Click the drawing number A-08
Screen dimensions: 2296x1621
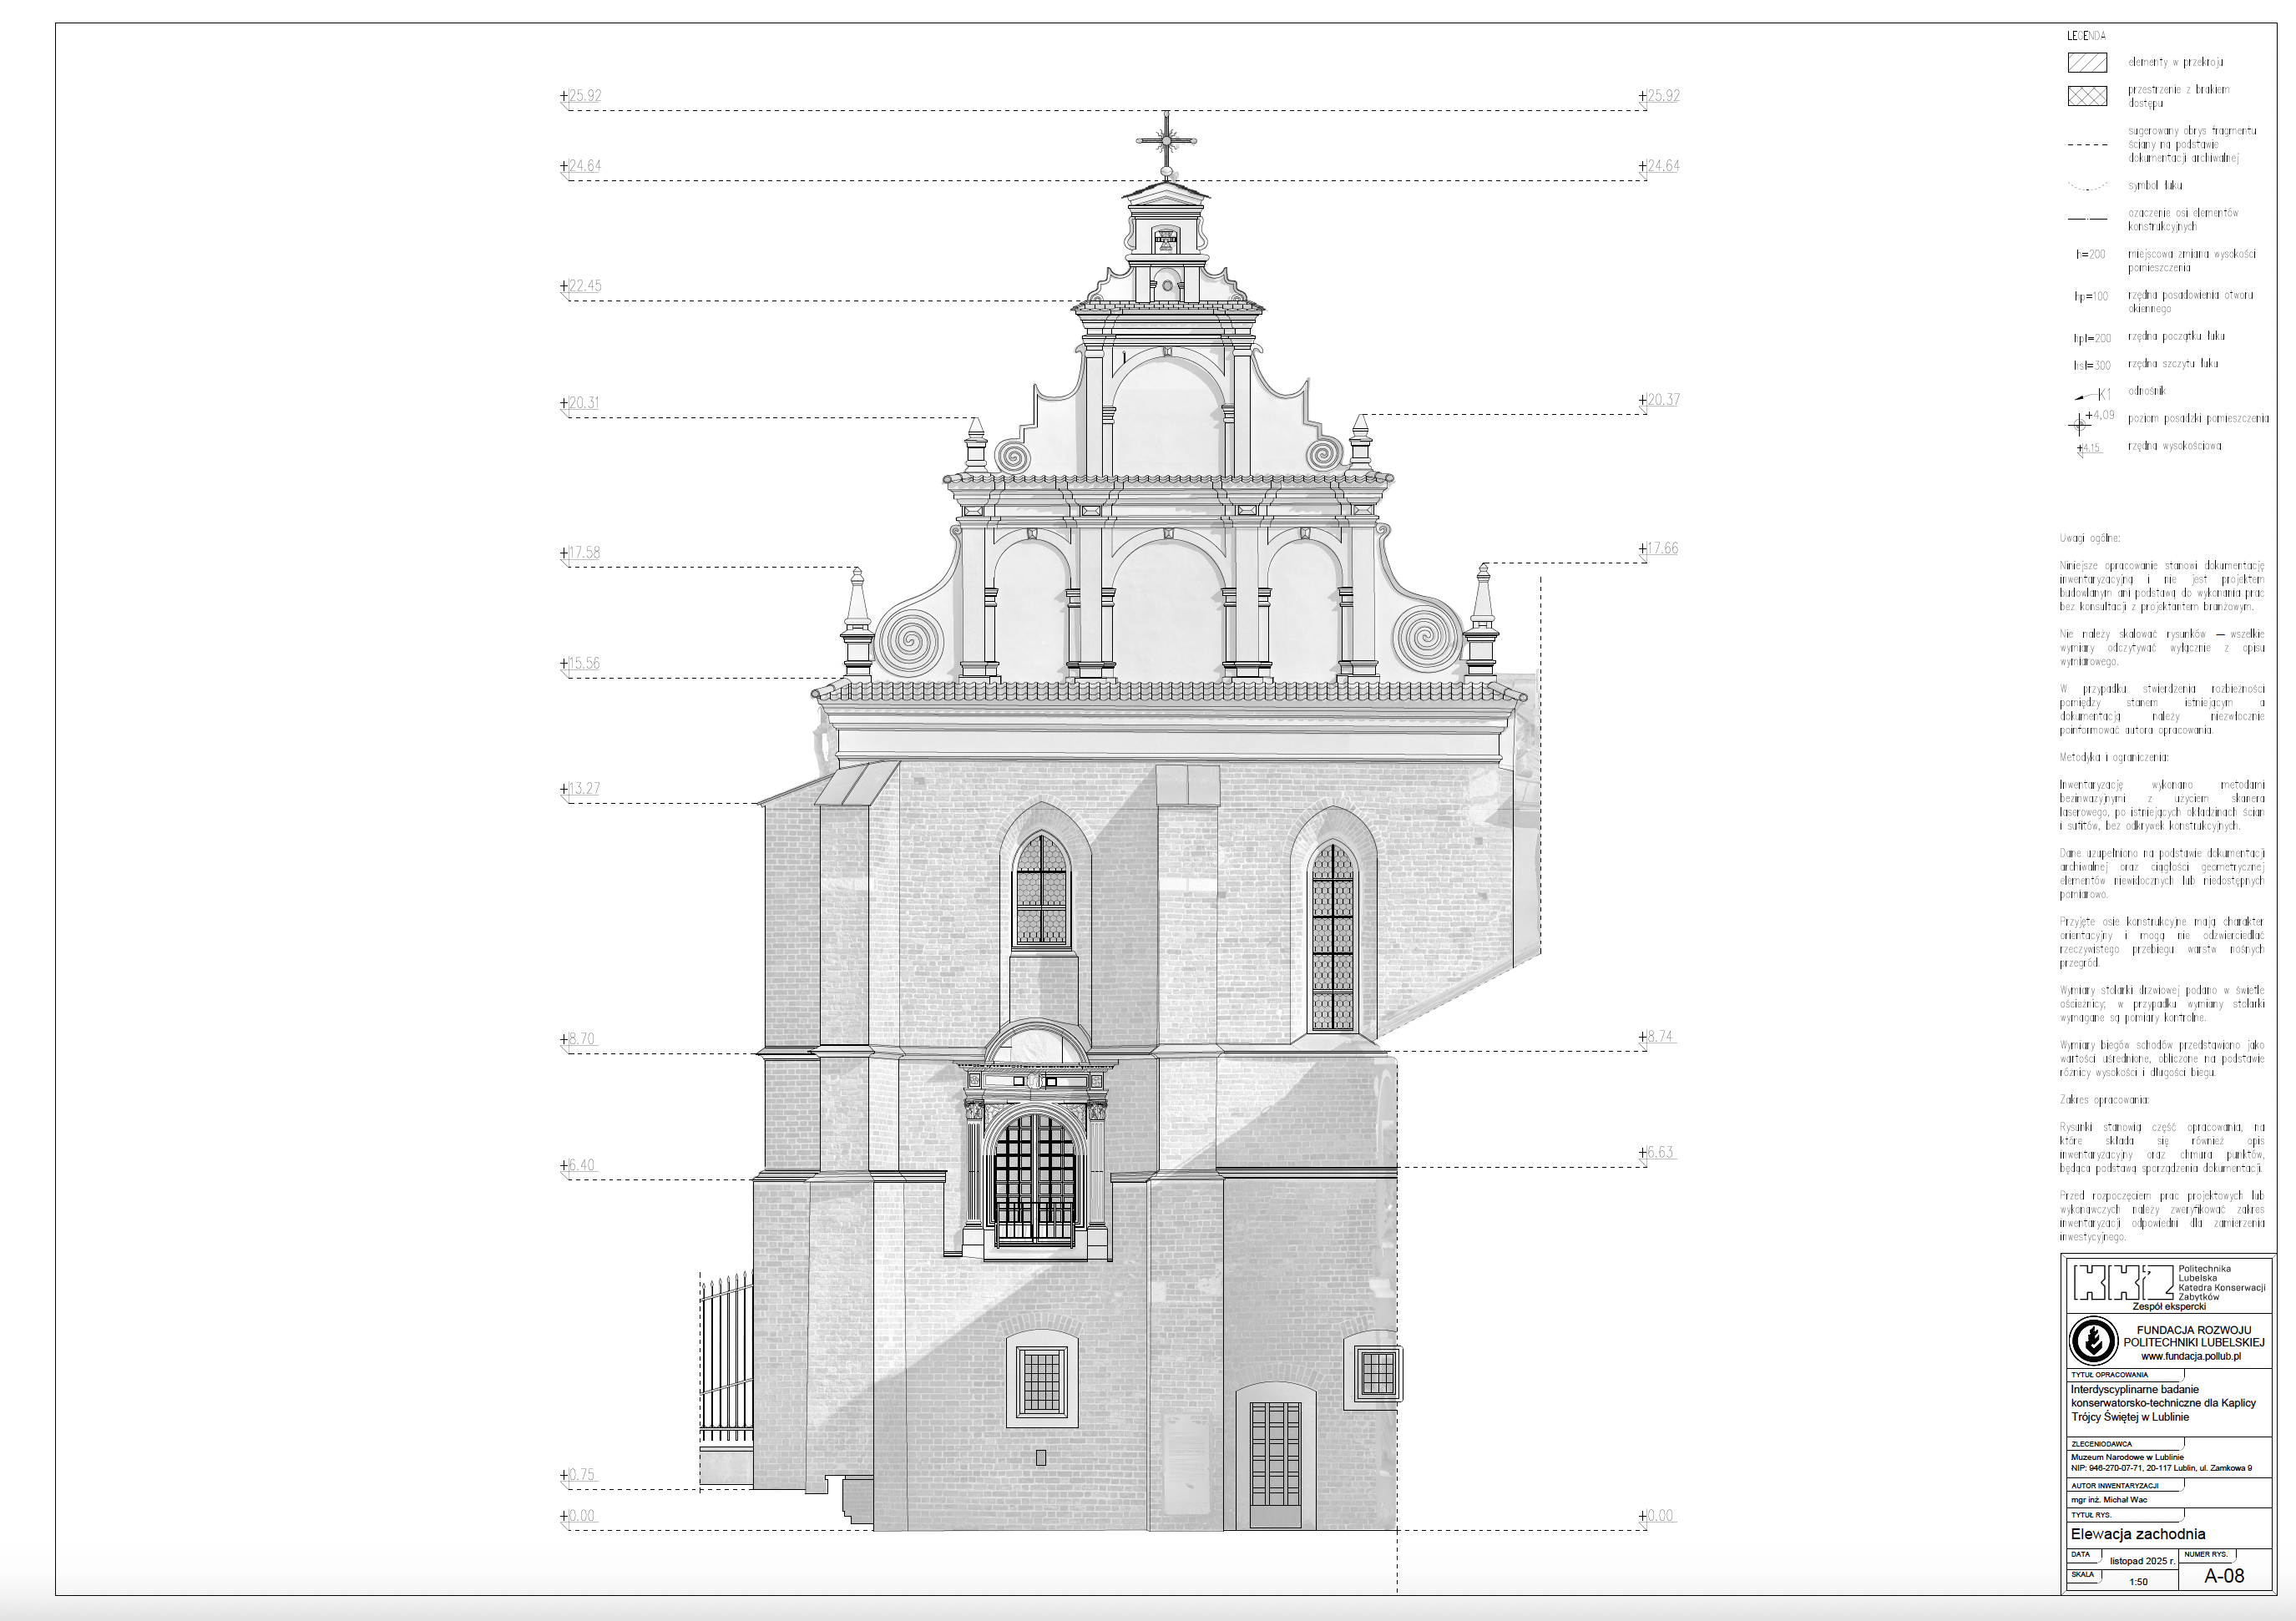click(2224, 1577)
